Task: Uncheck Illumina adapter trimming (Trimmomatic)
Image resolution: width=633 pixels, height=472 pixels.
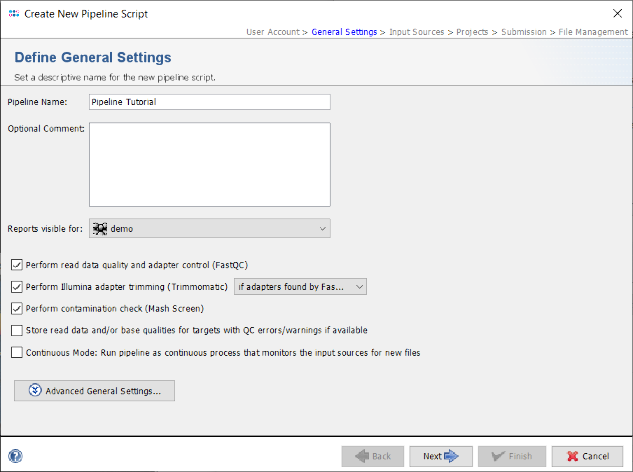Action: coord(16,287)
